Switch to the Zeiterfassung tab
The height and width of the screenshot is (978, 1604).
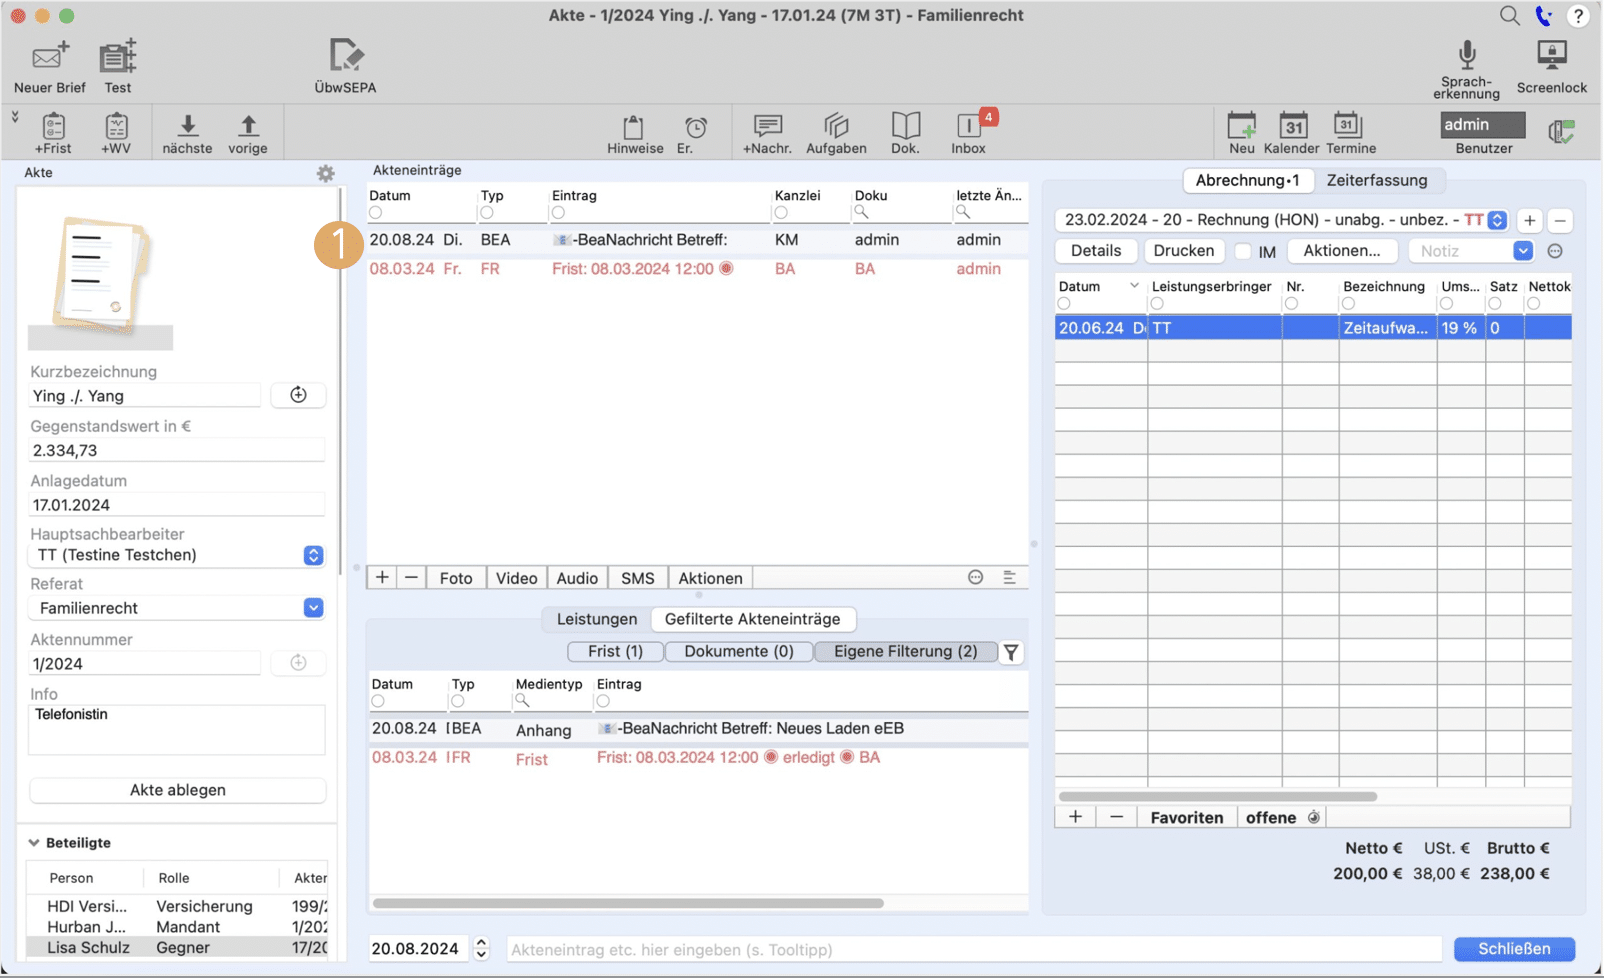pyautogui.click(x=1376, y=180)
